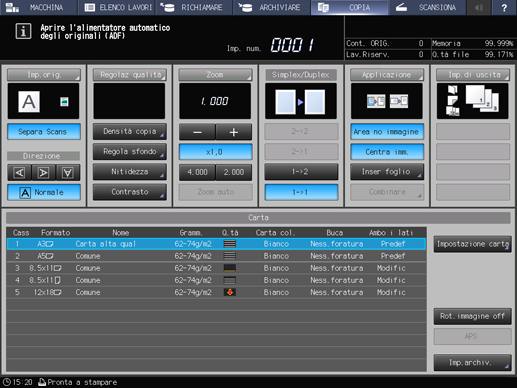Image resolution: width=517 pixels, height=388 pixels.
Task: Click the information icon beside ADF message
Action: [x=23, y=31]
